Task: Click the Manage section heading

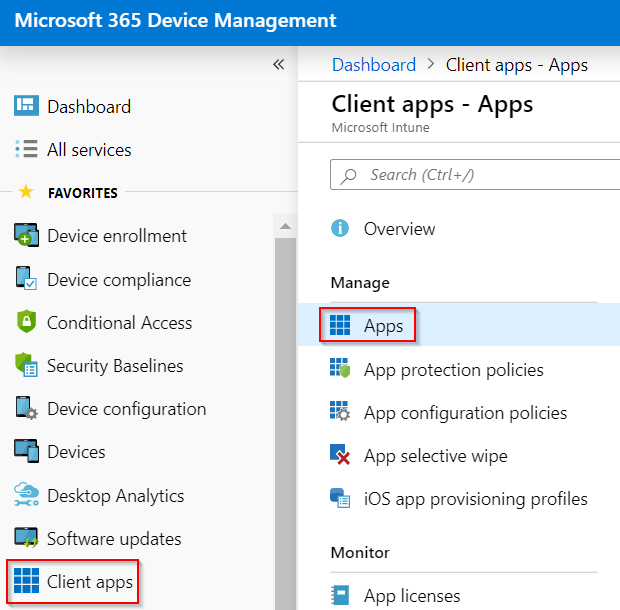Action: 360,283
